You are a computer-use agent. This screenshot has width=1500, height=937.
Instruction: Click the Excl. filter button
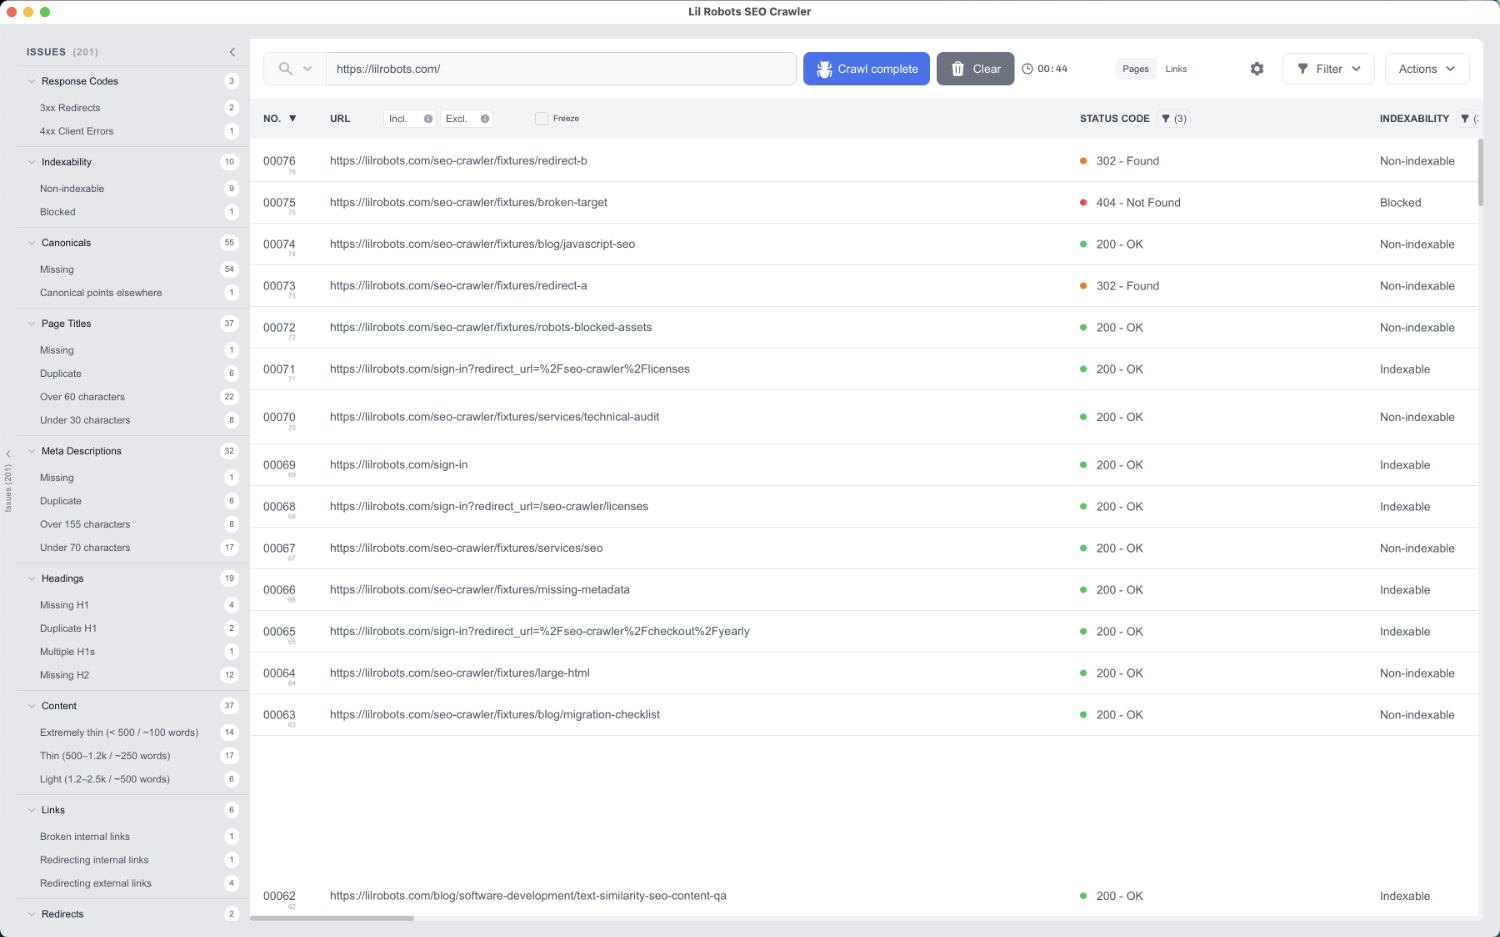pos(467,119)
